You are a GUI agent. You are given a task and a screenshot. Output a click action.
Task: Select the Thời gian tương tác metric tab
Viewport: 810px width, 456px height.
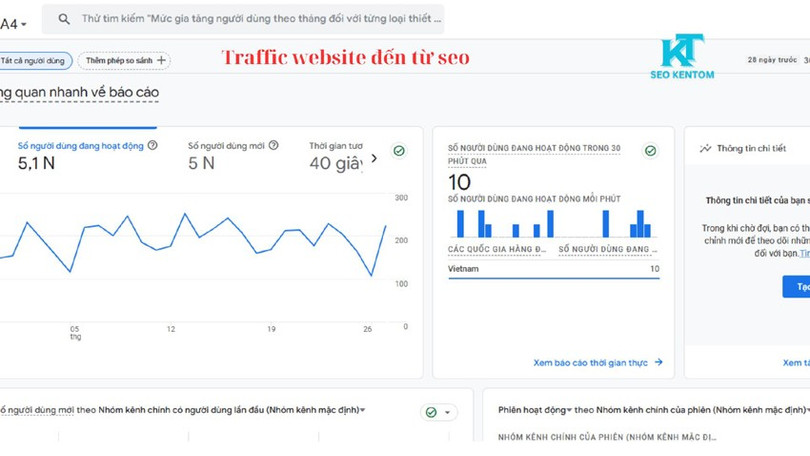336,146
